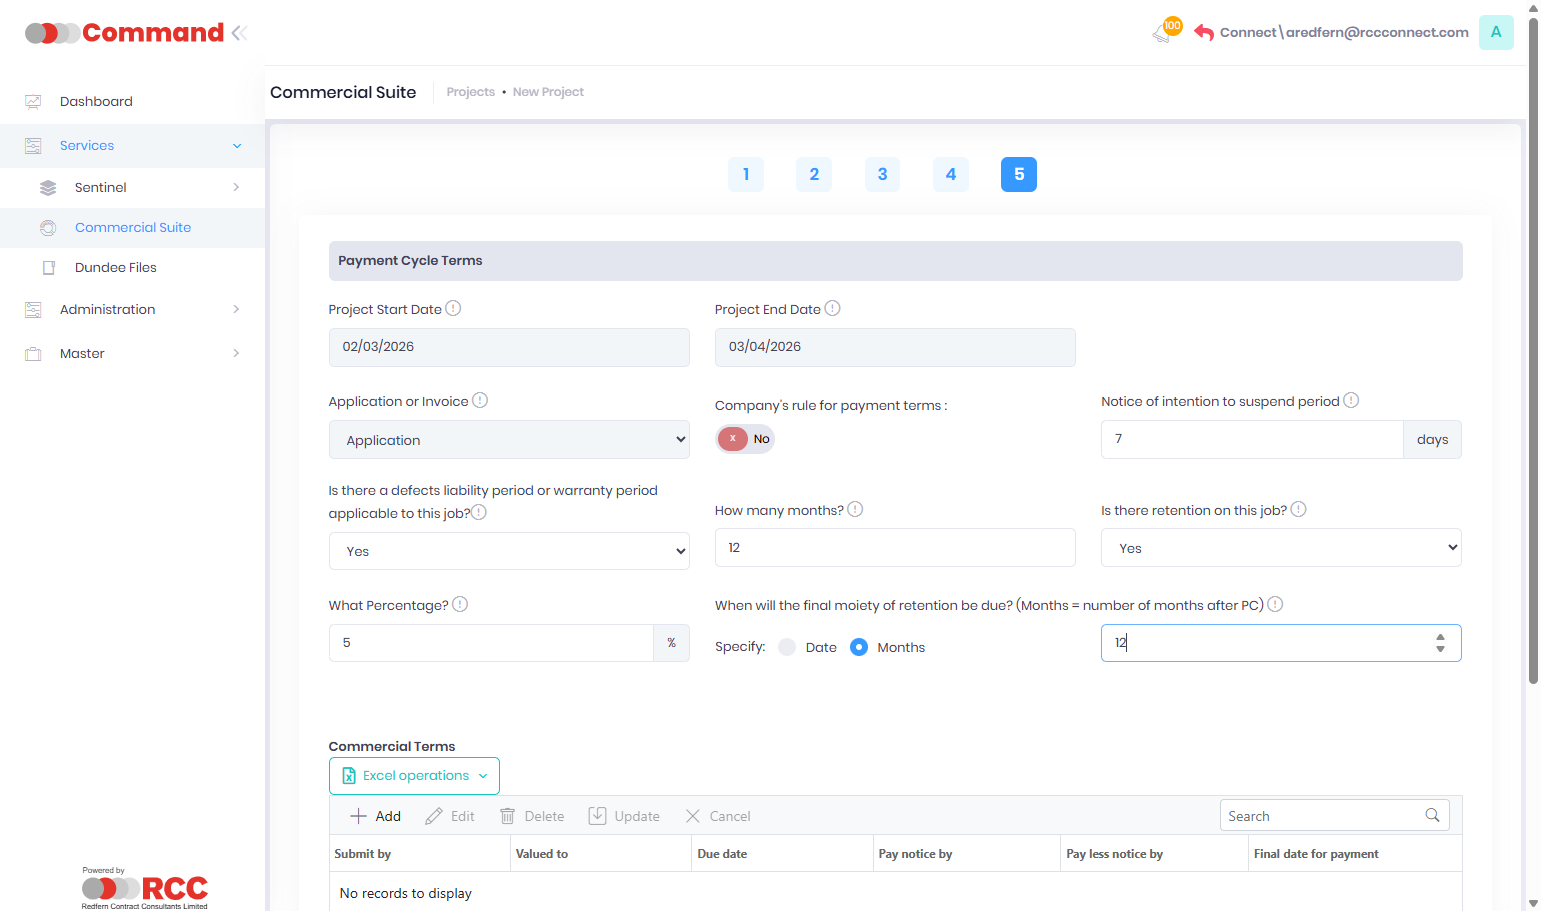This screenshot has height=911, width=1541.
Task: Click Delete in Commercial Terms toolbar
Action: 531,816
